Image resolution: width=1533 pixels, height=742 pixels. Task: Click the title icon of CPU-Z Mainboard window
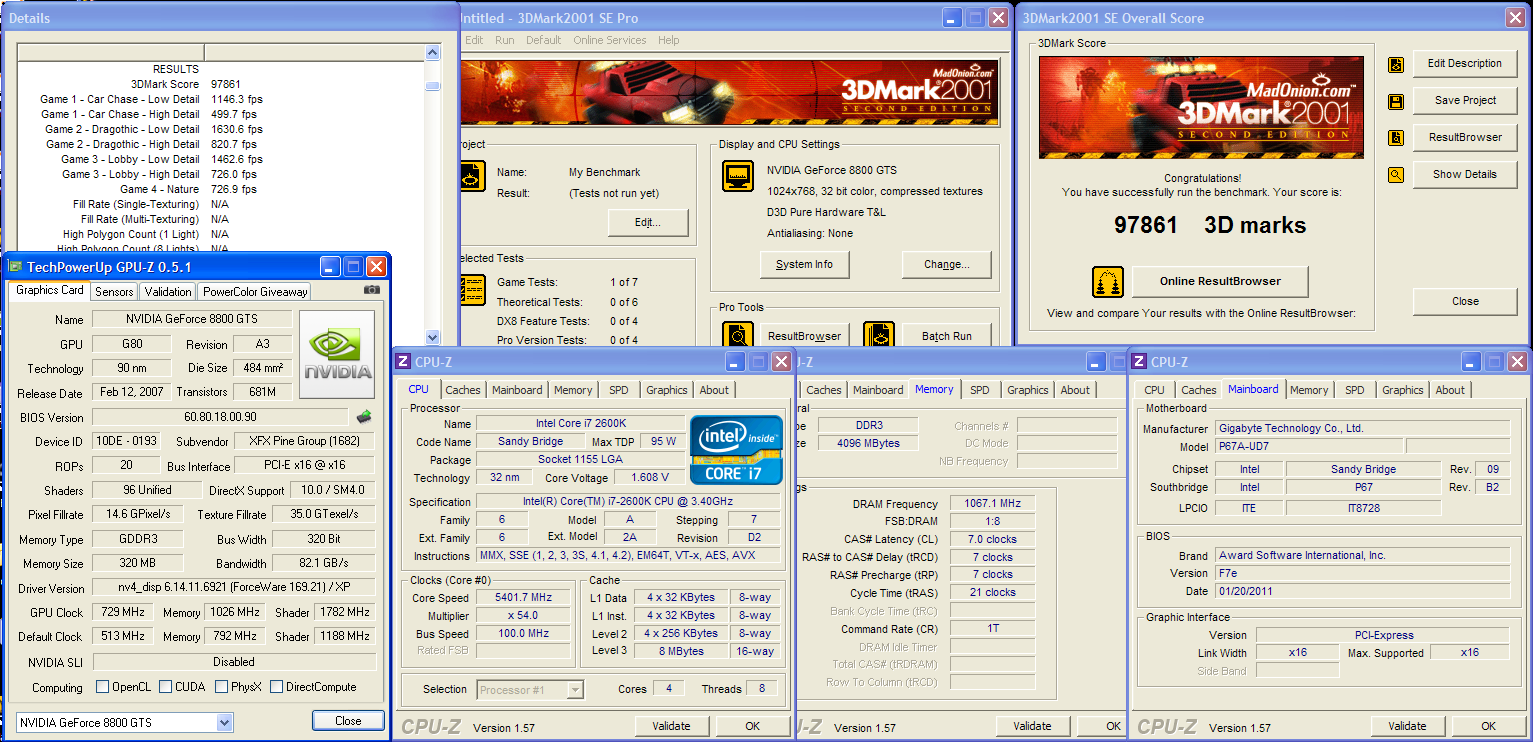[x=1138, y=362]
